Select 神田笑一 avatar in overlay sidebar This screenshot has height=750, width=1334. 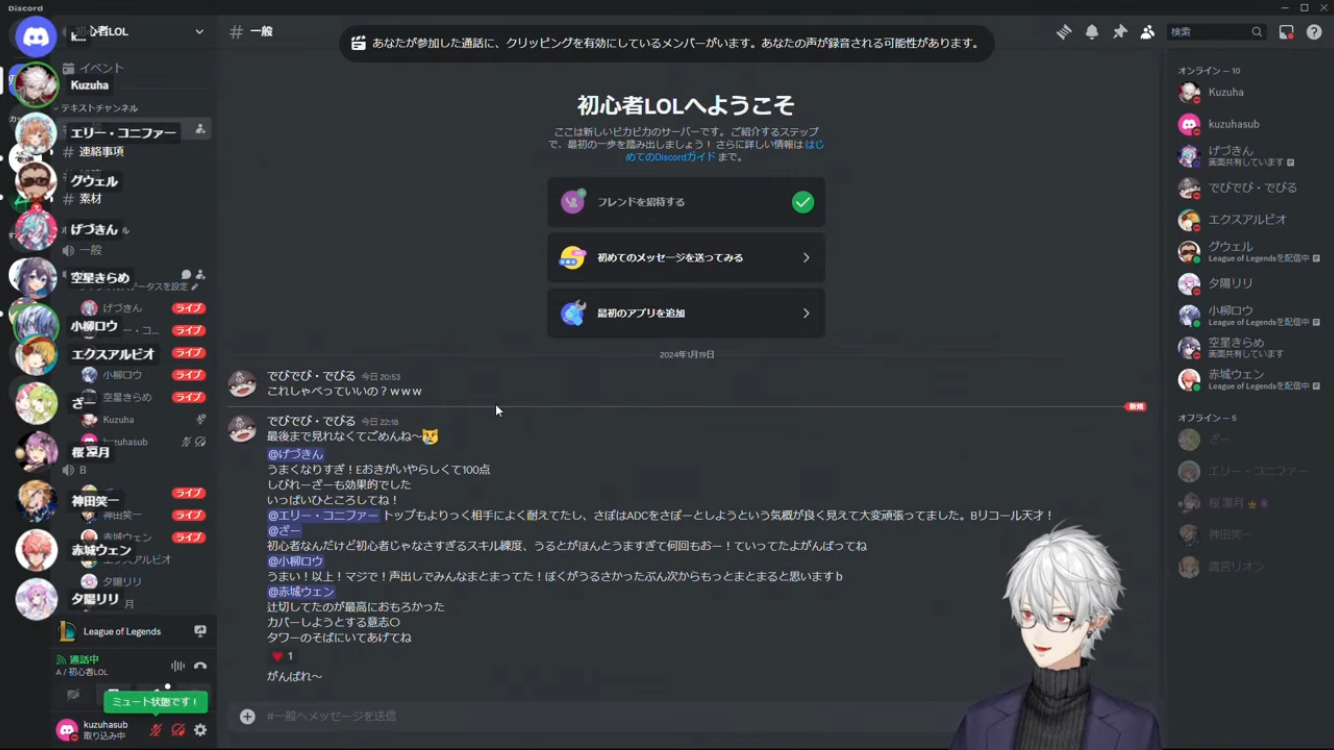click(36, 501)
